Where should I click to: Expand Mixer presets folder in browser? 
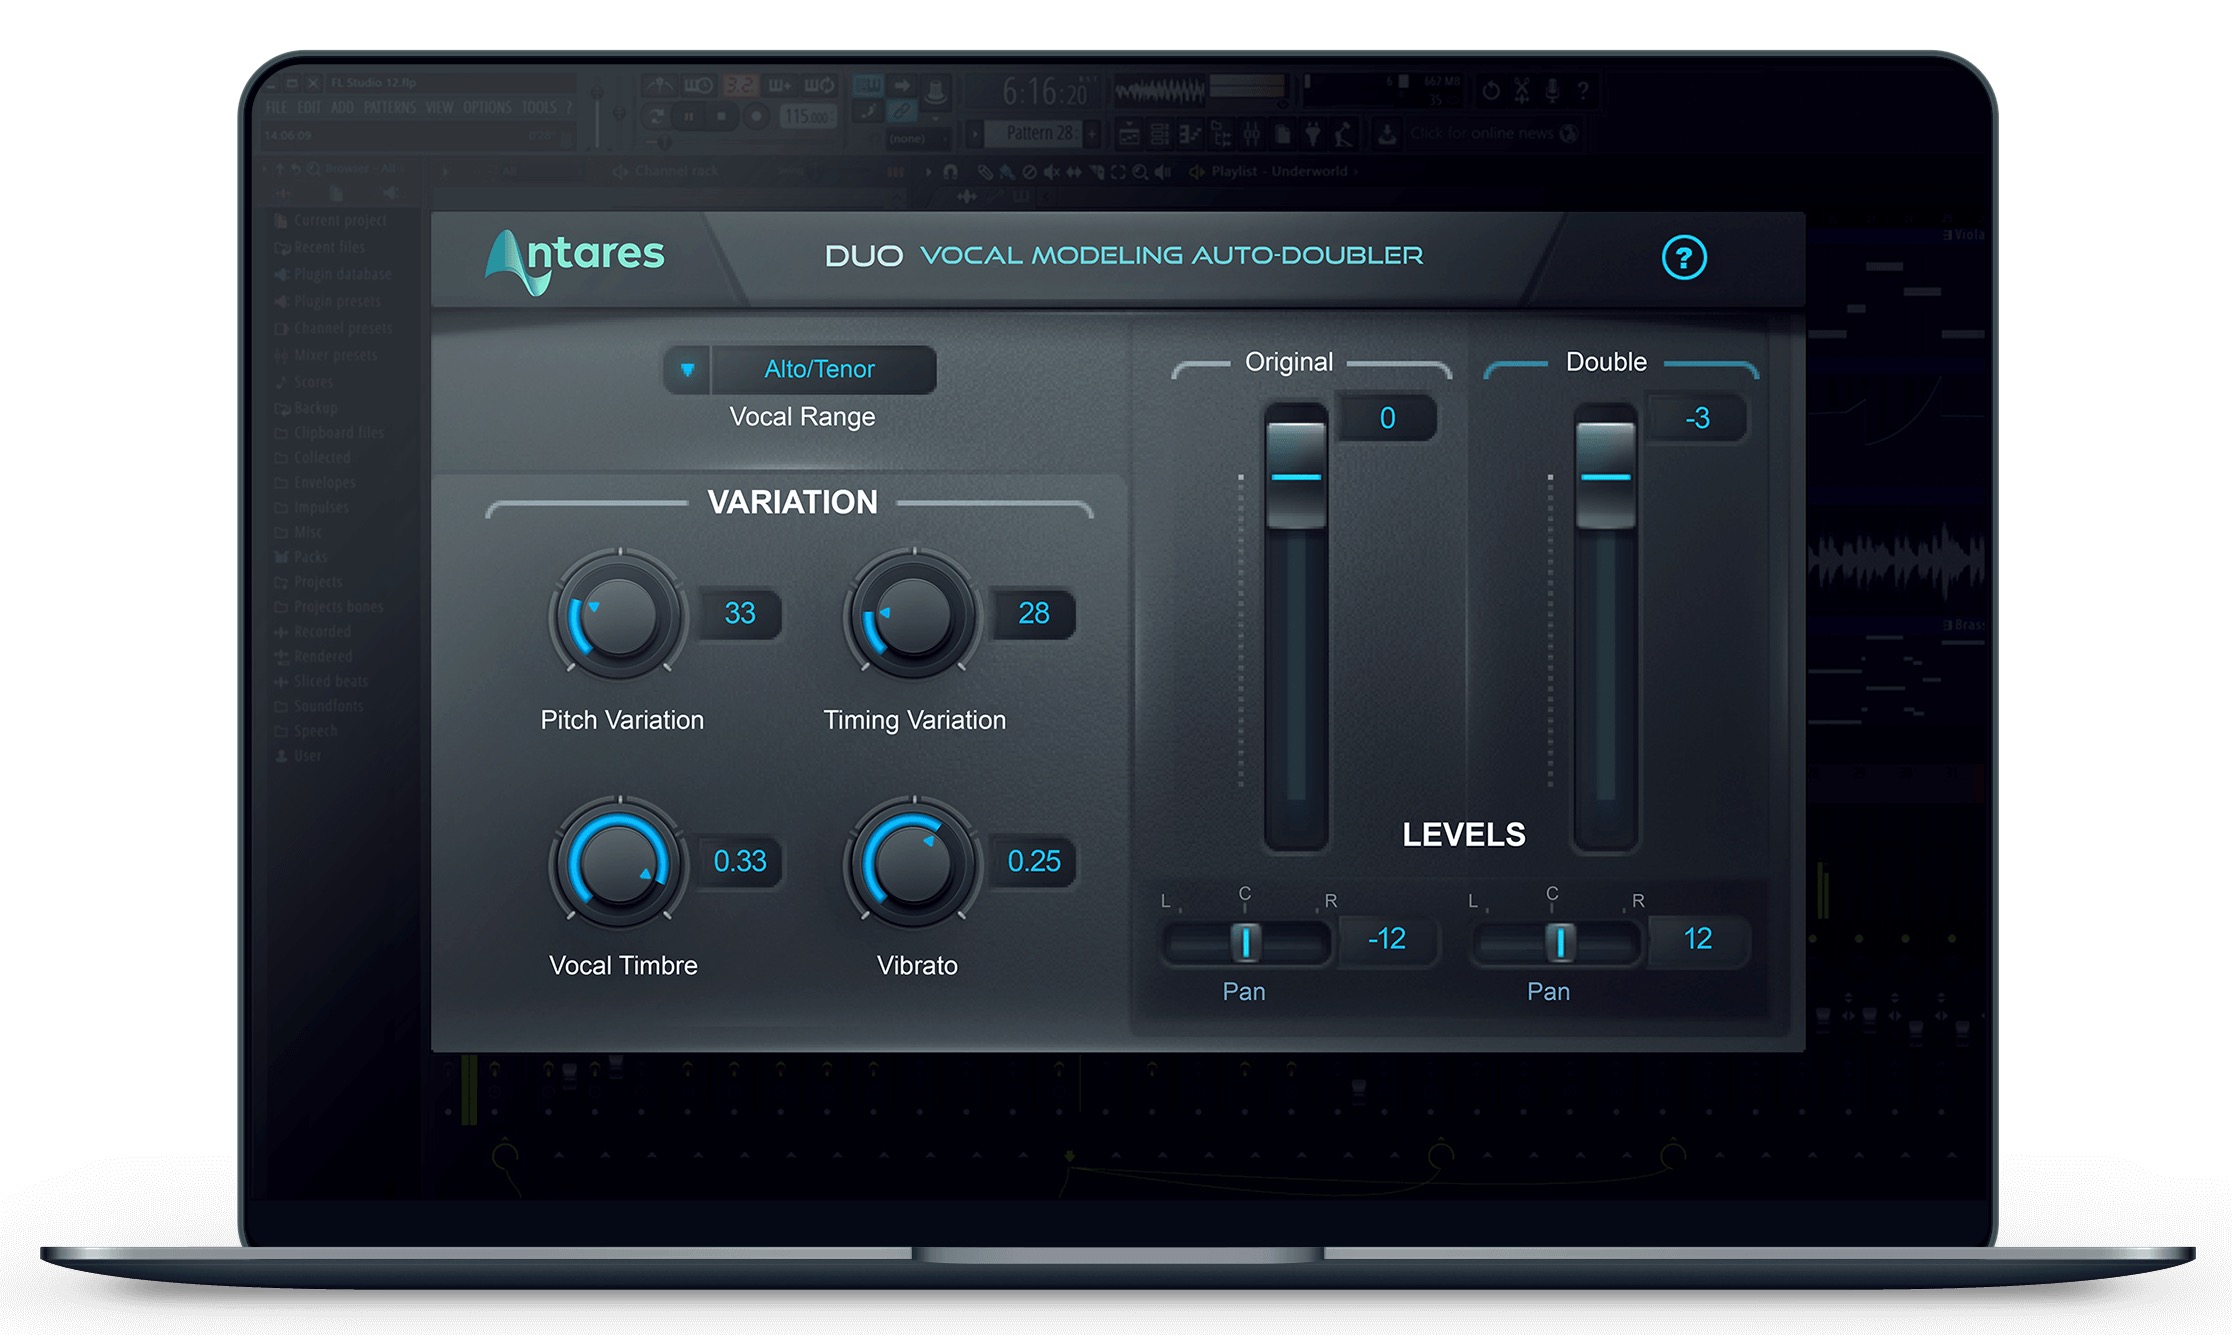coord(326,355)
